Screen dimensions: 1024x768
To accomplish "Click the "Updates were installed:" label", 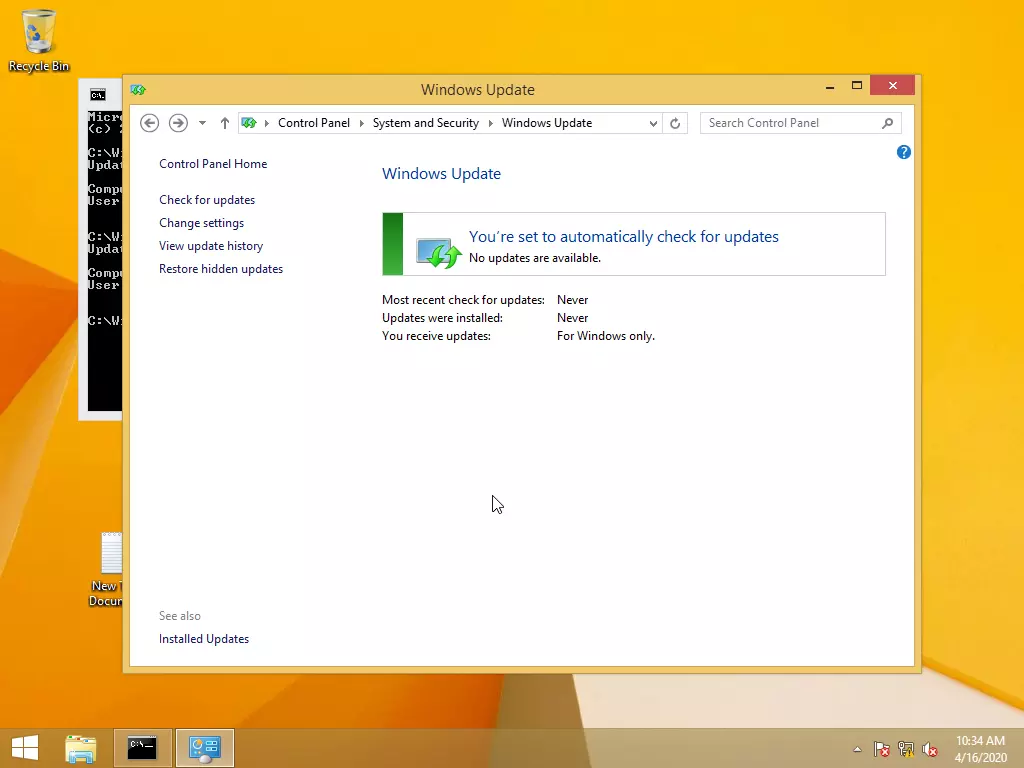I will click(x=442, y=318).
